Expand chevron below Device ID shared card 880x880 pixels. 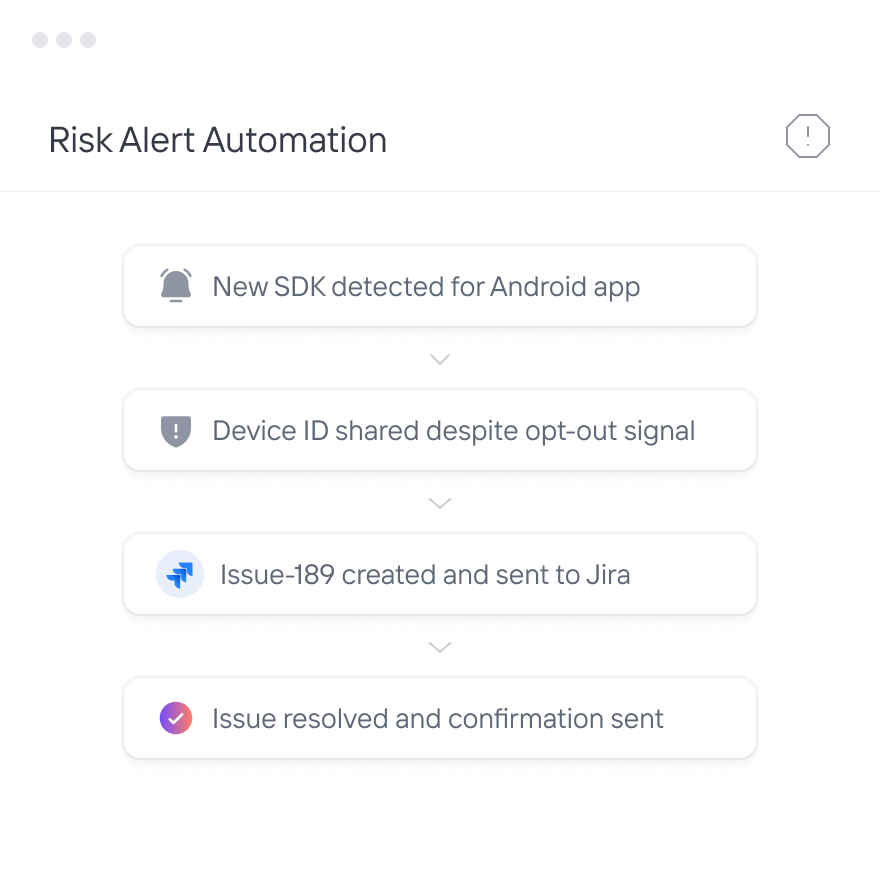coord(440,503)
